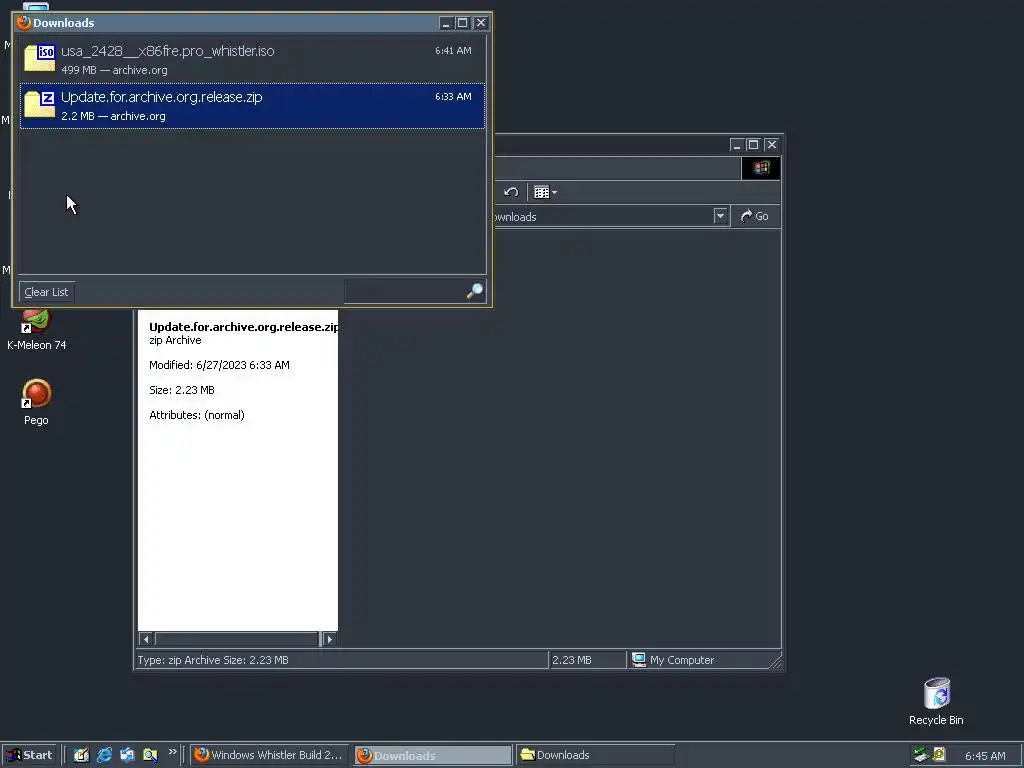Click the bold Update.for.archive.org.release.zip title in Explorer
Viewport: 1024px width, 768px height.
(x=244, y=327)
